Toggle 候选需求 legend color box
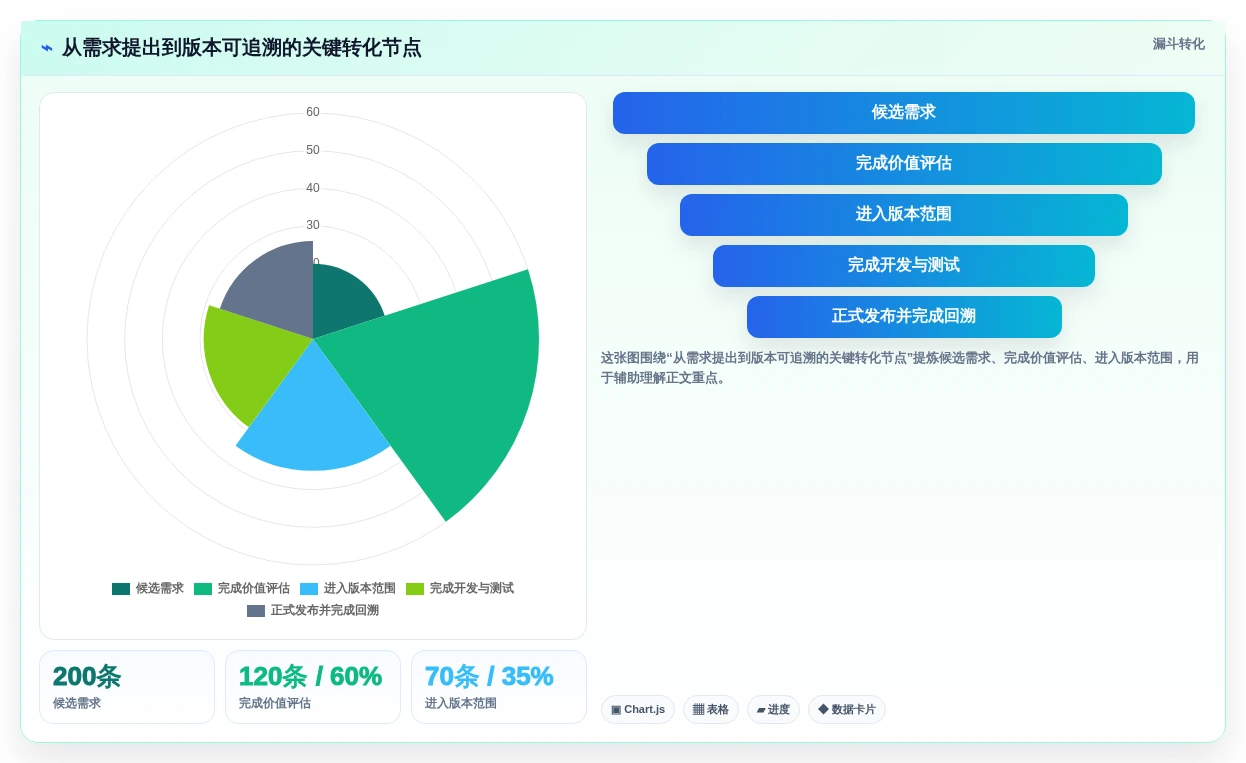The image size is (1246, 763). [121, 589]
